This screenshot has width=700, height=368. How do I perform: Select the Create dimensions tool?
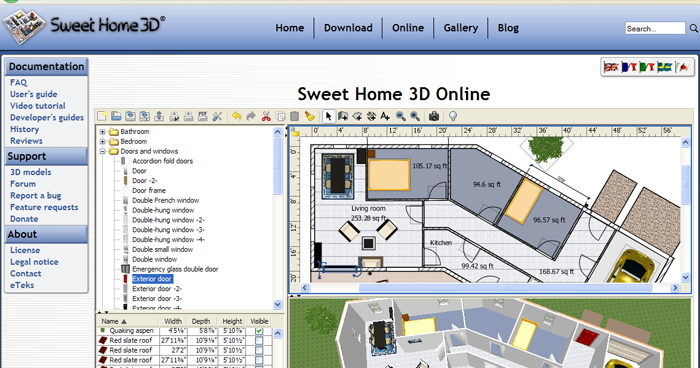pyautogui.click(x=371, y=117)
